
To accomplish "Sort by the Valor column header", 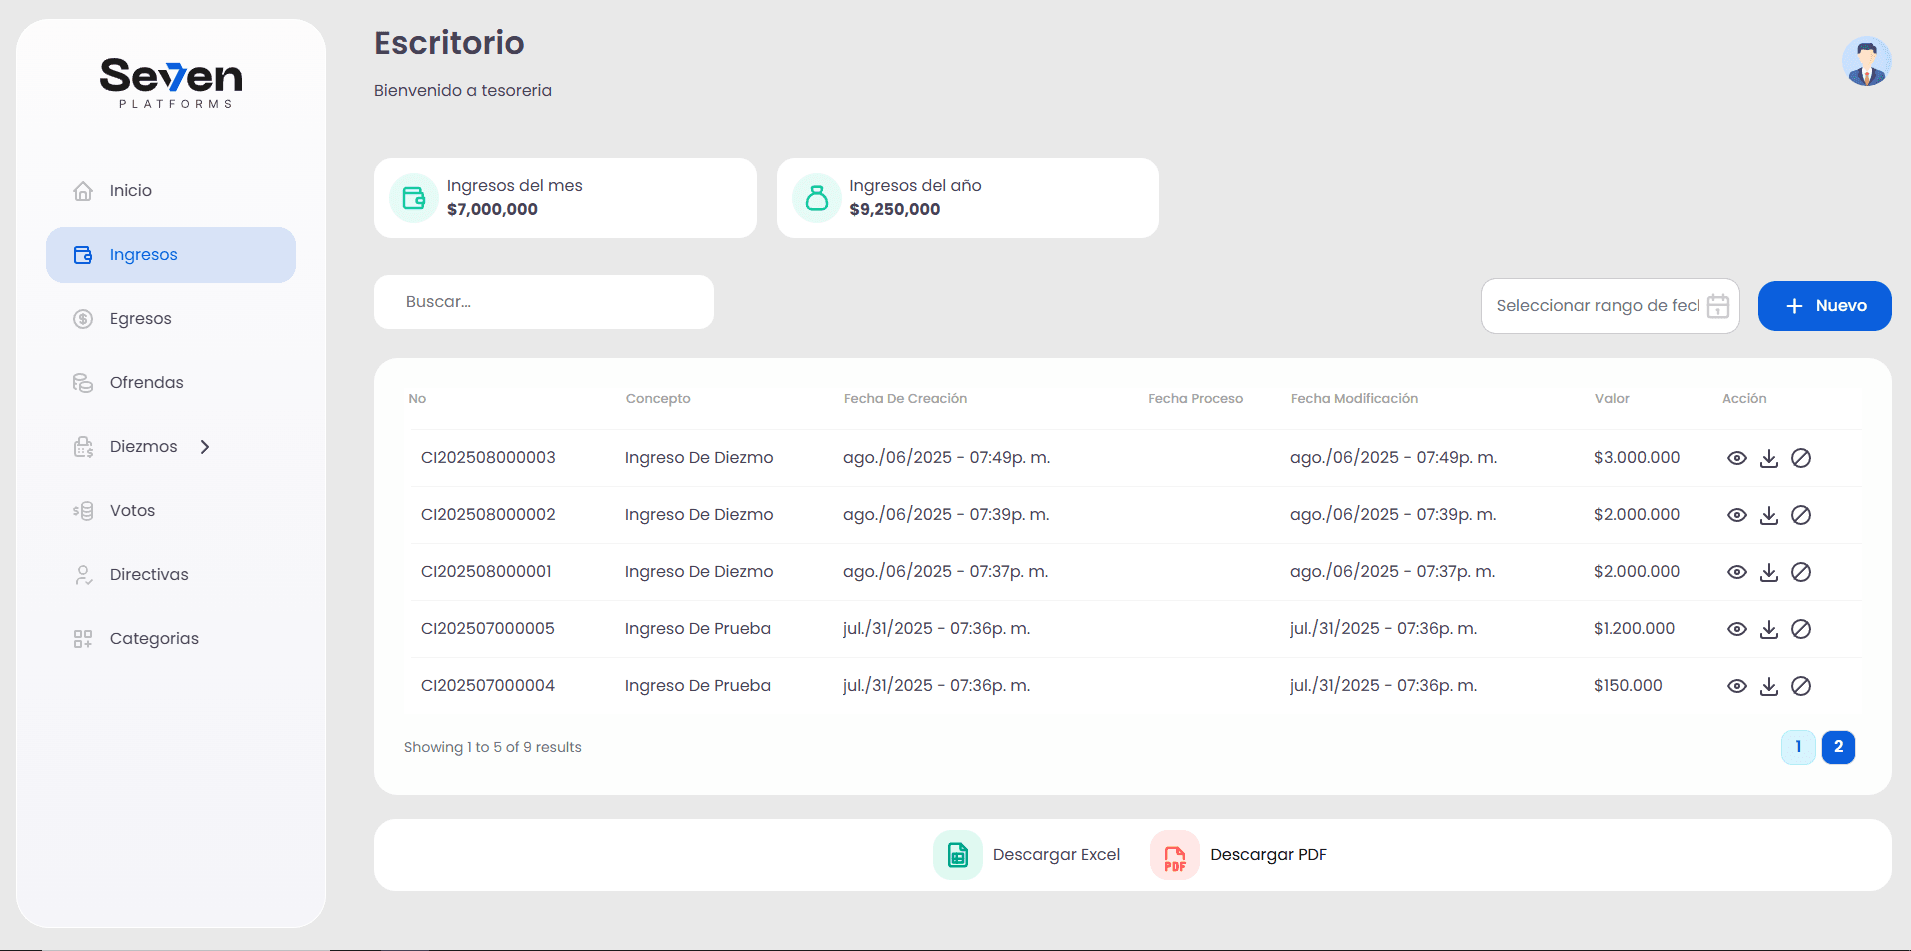I will coord(1612,399).
